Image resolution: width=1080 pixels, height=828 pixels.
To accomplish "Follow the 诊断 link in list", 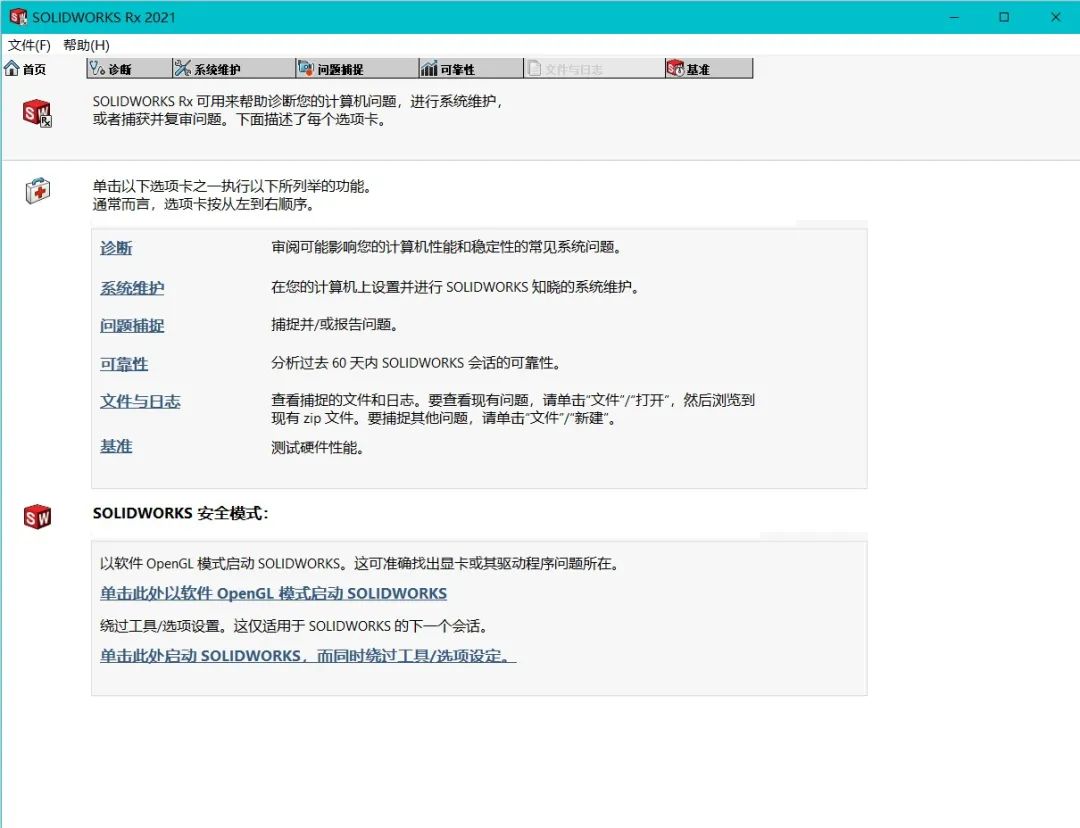I will click(116, 248).
